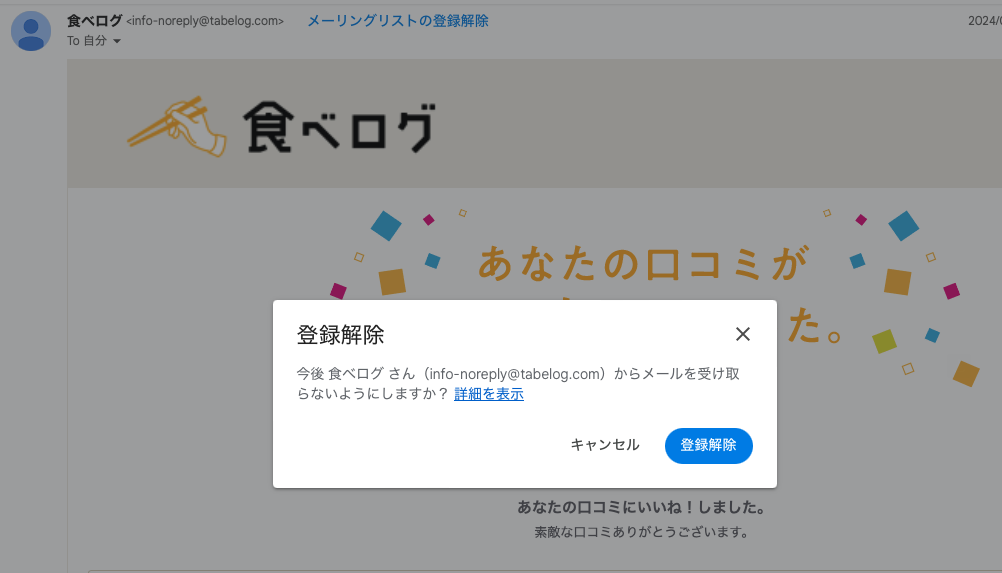Expand the To 自分 recipient details arrow
The width and height of the screenshot is (1002, 573).
(x=117, y=41)
